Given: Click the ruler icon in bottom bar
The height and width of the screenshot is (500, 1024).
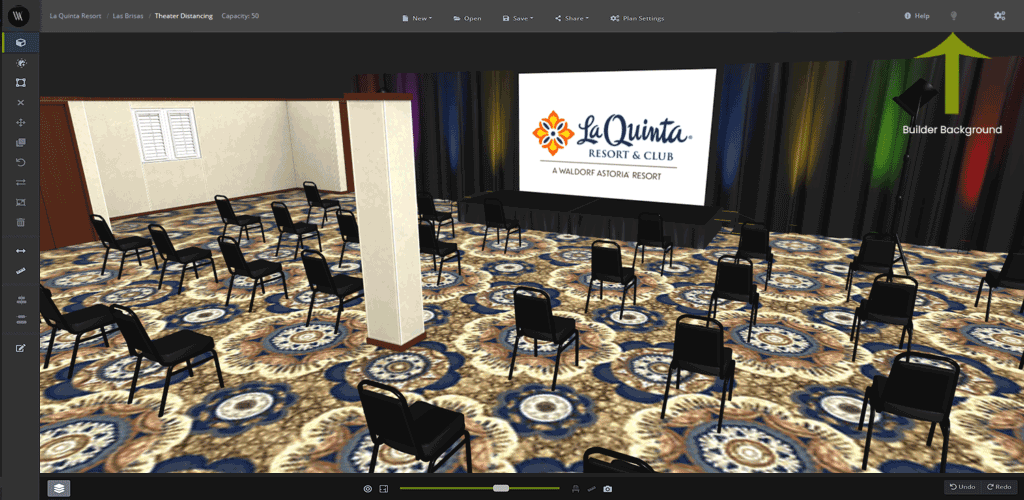Looking at the screenshot, I should tap(592, 488).
